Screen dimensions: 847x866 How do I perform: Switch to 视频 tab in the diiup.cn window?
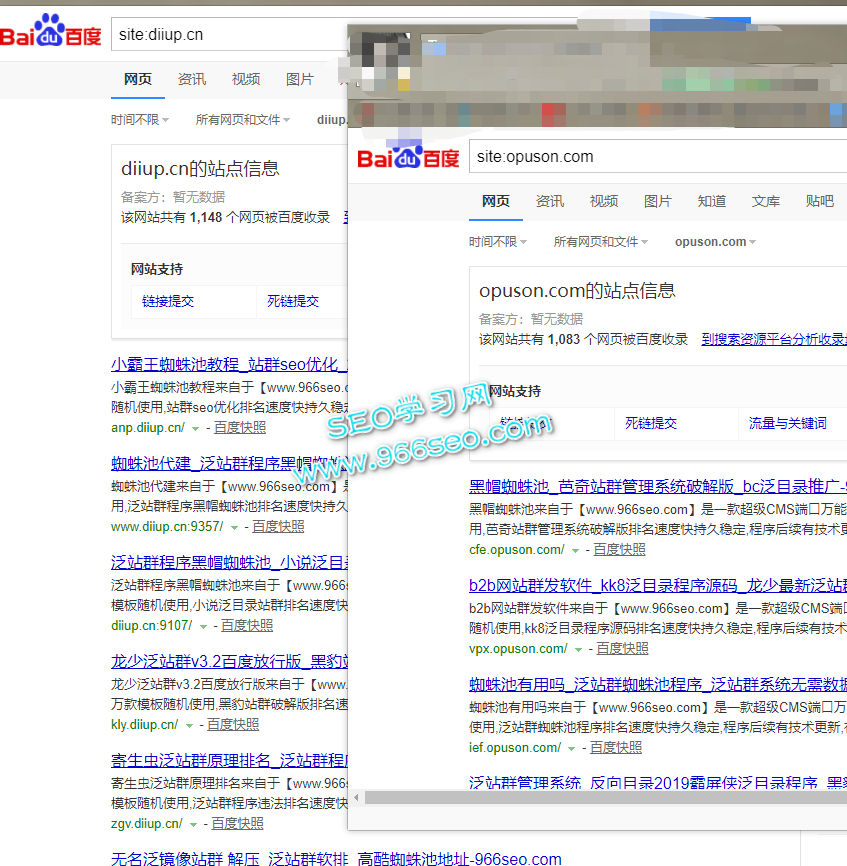pyautogui.click(x=246, y=79)
